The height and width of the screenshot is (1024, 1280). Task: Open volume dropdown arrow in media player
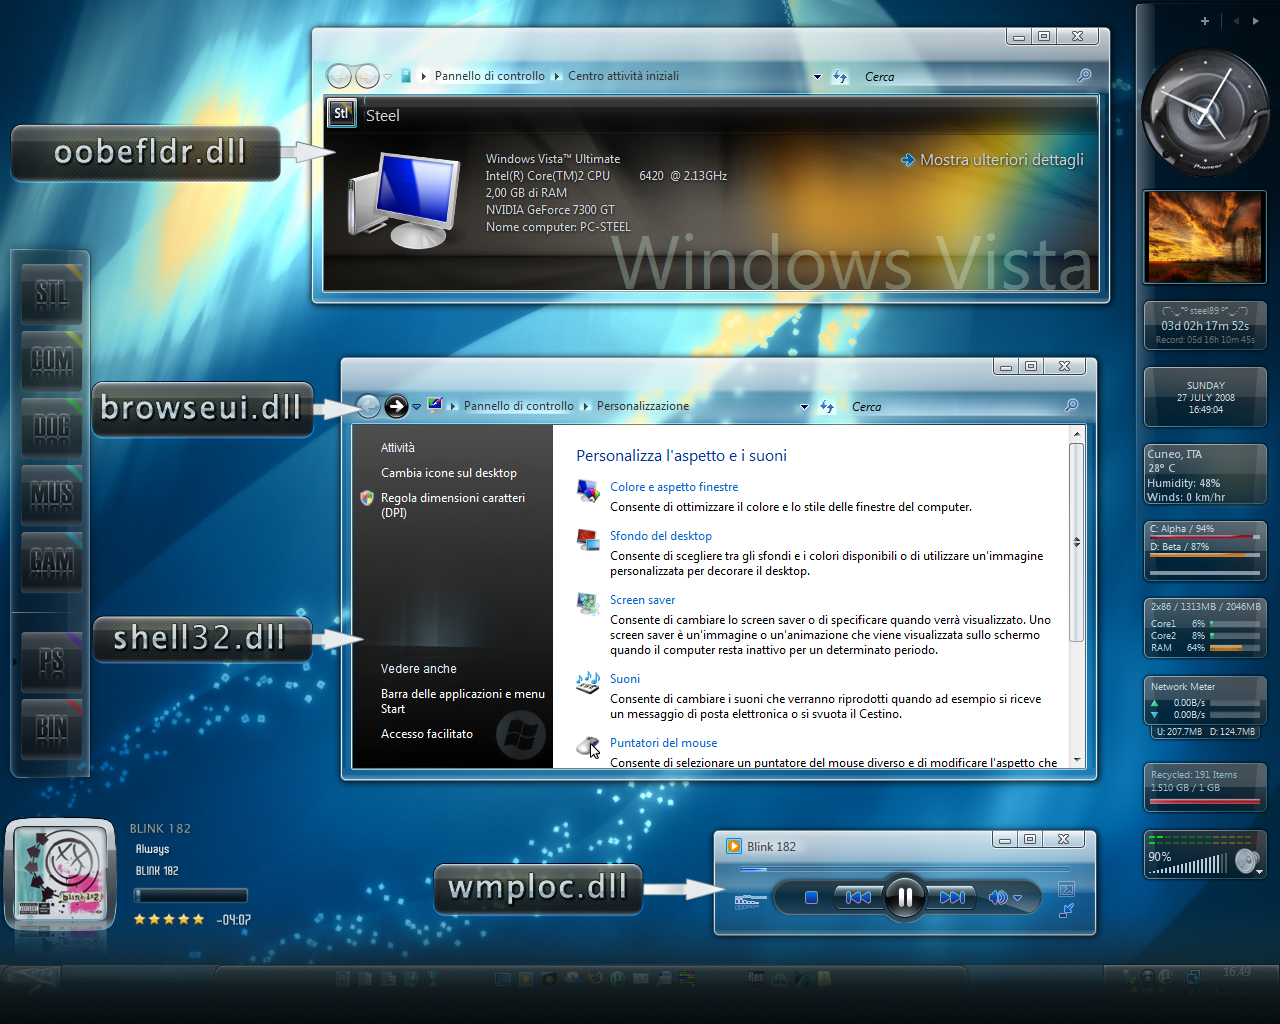(1017, 898)
